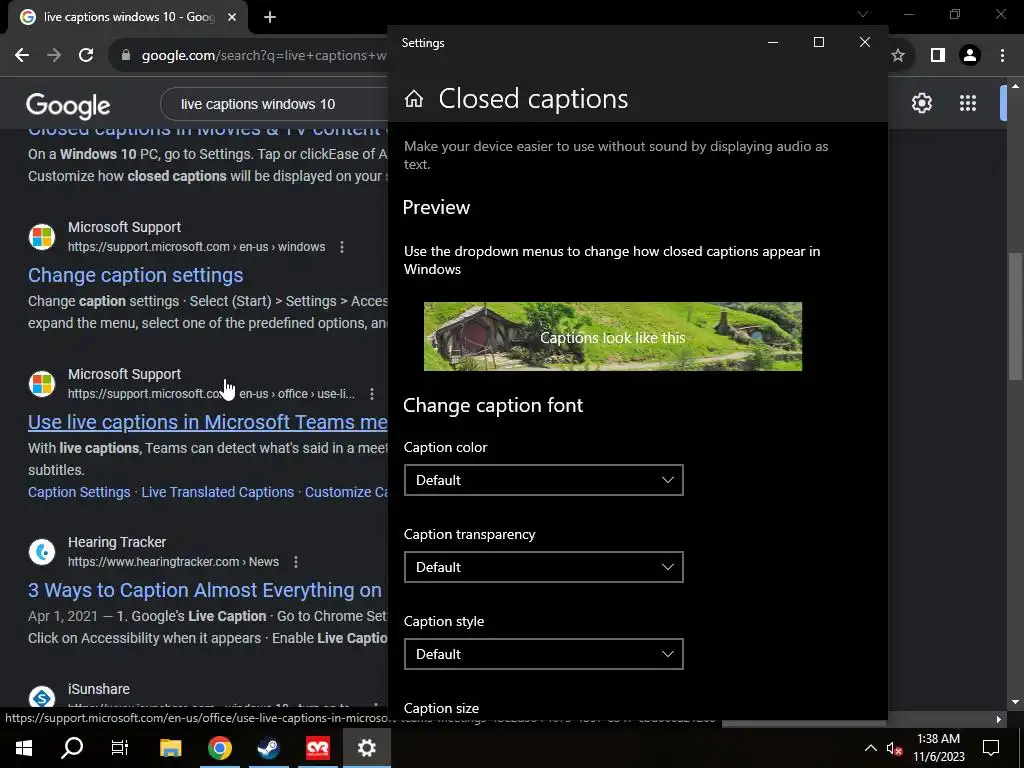Screen dimensions: 1024x768
Task: Click Closed captions page heading
Action: (533, 99)
